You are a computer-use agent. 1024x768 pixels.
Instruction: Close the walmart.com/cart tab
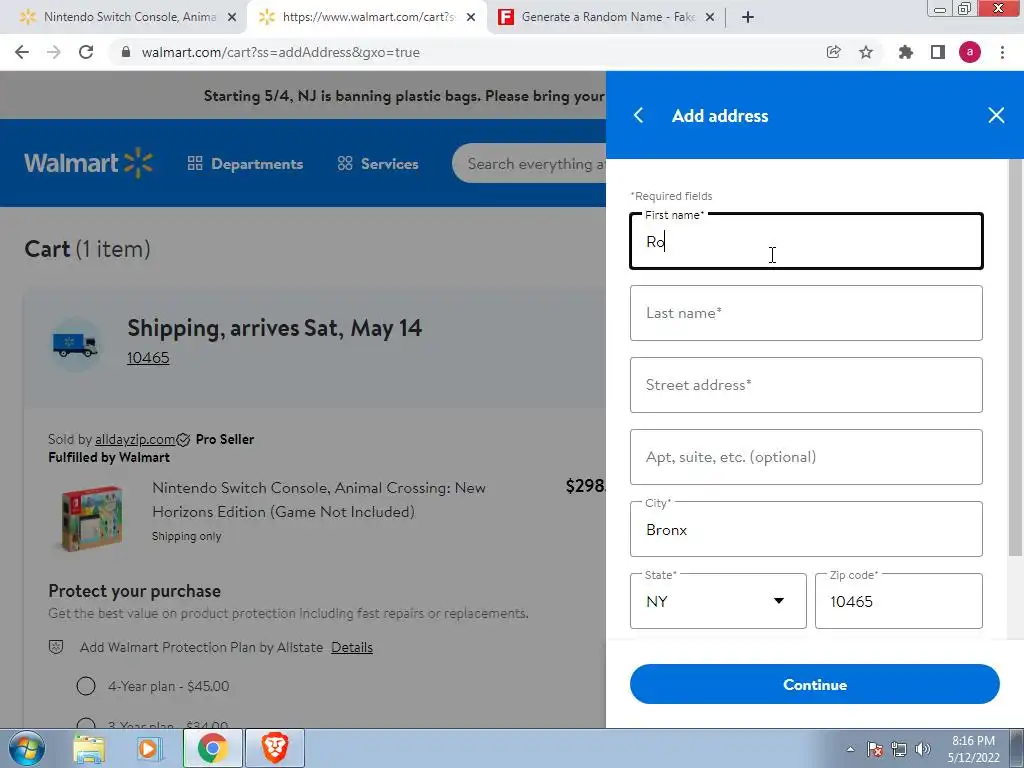coord(471,17)
